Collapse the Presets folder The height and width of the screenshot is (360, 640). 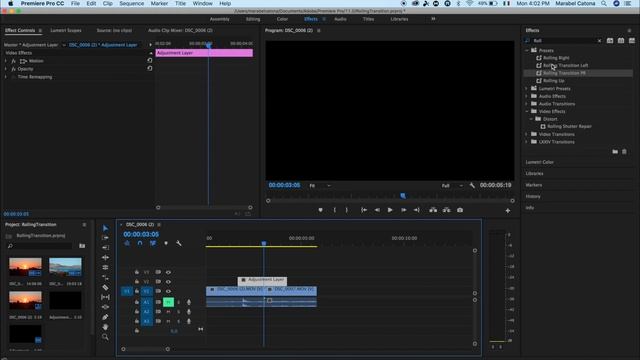[x=527, y=51]
